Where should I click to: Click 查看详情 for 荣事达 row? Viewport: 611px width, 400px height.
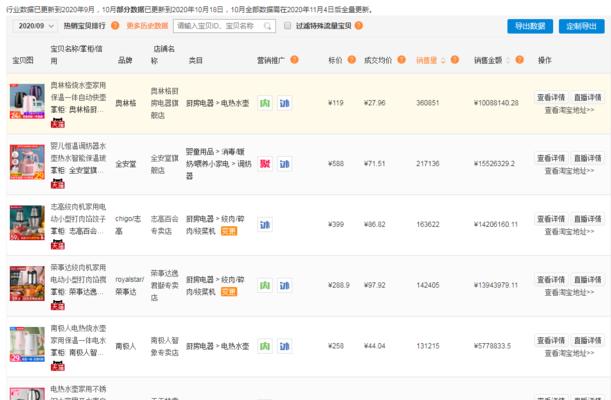(551, 280)
